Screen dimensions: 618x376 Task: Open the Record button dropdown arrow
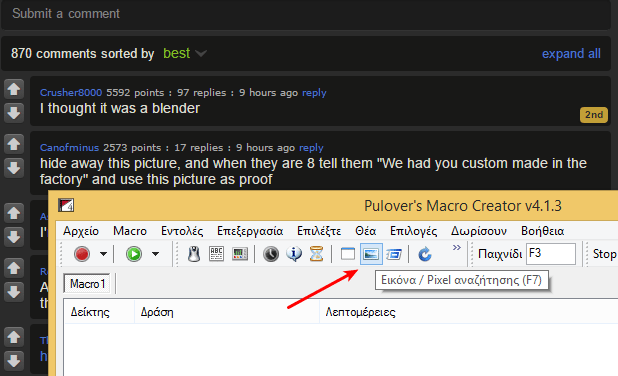103,254
